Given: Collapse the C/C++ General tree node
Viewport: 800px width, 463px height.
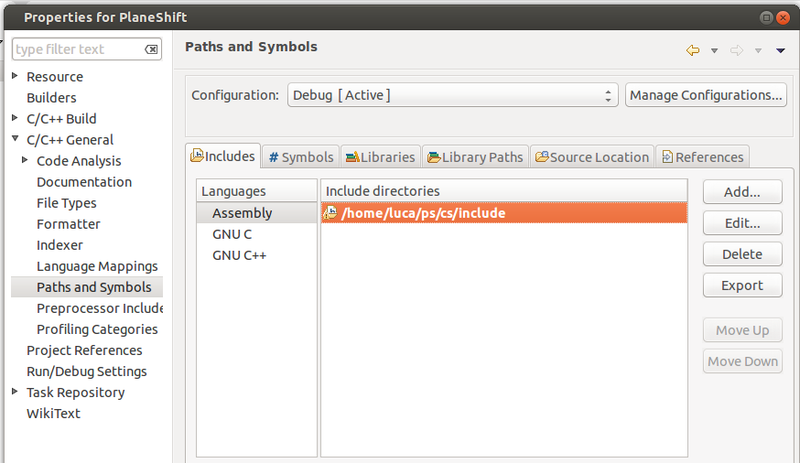Looking at the screenshot, I should [15, 140].
